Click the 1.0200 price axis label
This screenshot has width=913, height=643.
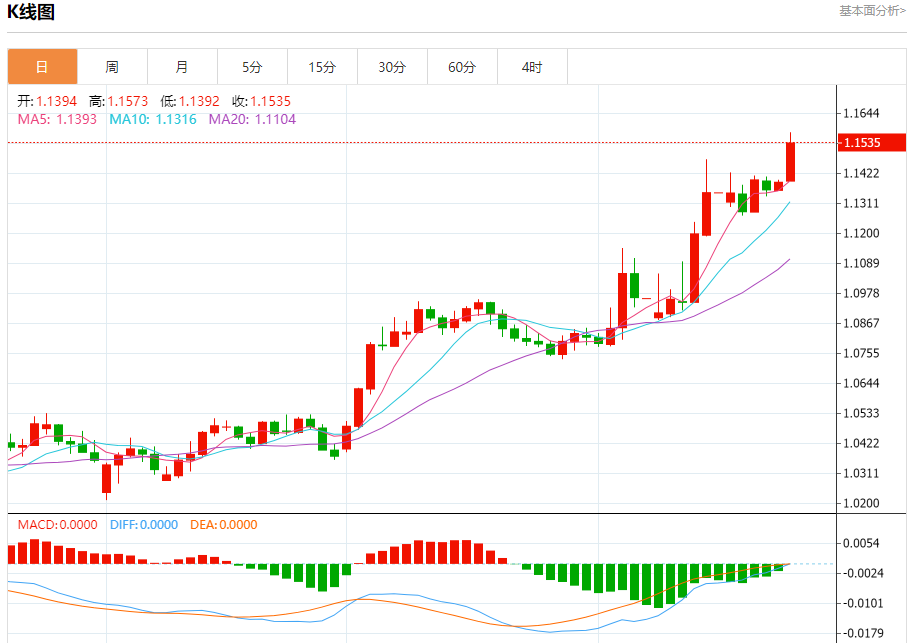[x=861, y=503]
